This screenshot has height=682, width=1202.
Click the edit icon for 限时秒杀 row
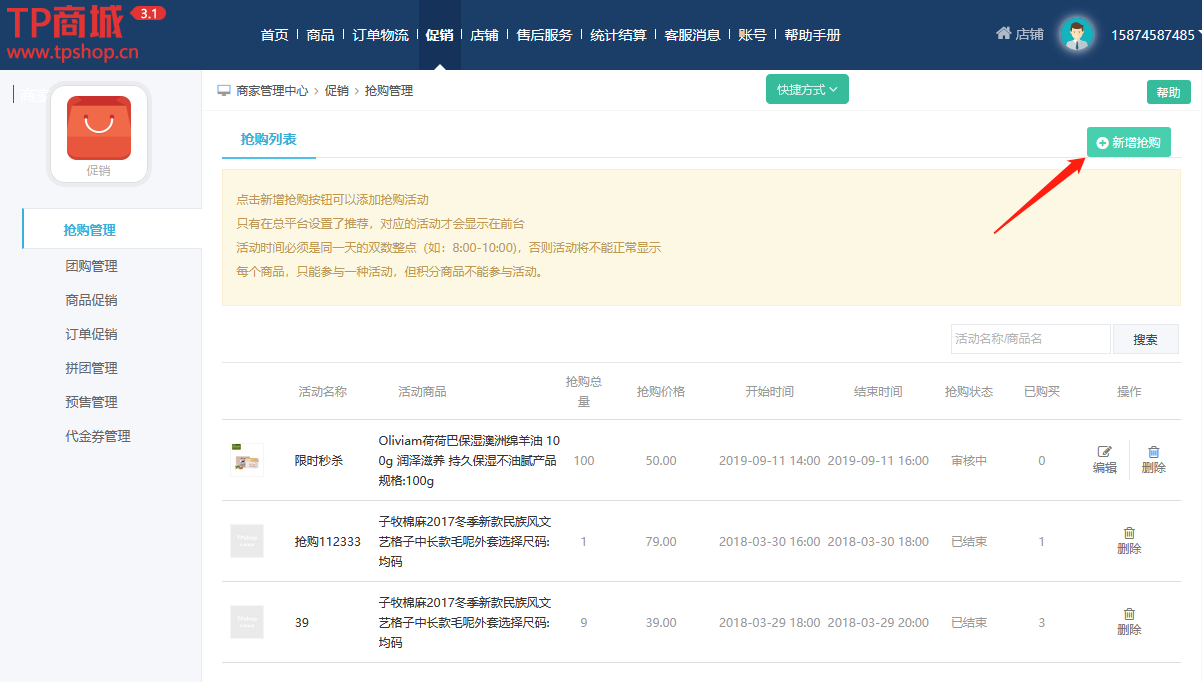[1104, 453]
